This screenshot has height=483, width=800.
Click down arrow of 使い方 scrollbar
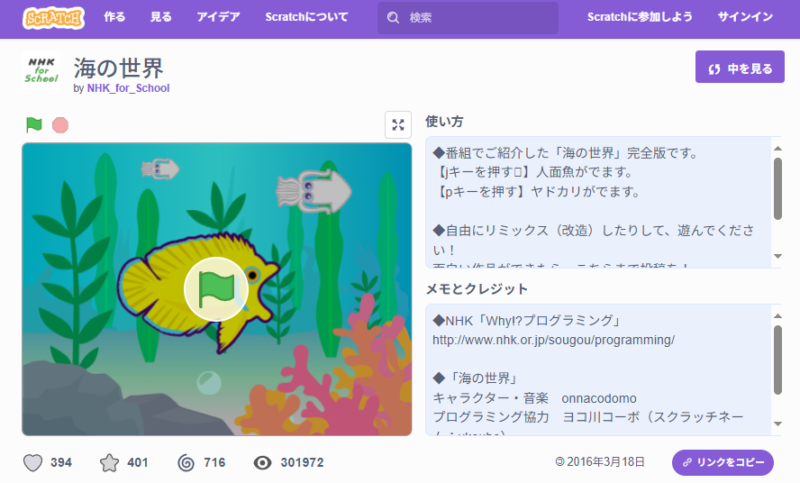pos(778,256)
